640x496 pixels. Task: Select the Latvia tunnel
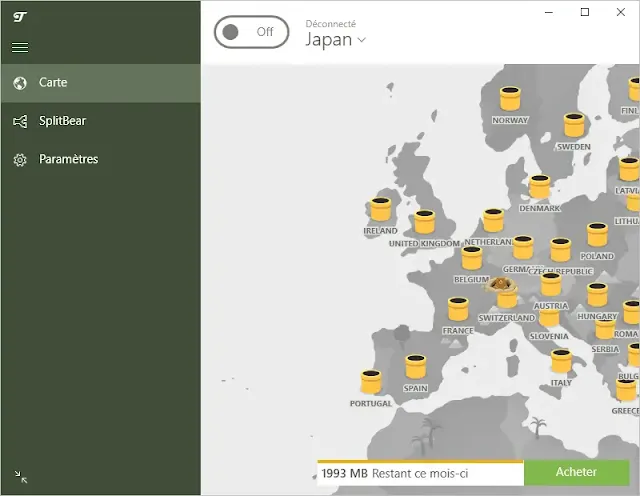pyautogui.click(x=629, y=169)
